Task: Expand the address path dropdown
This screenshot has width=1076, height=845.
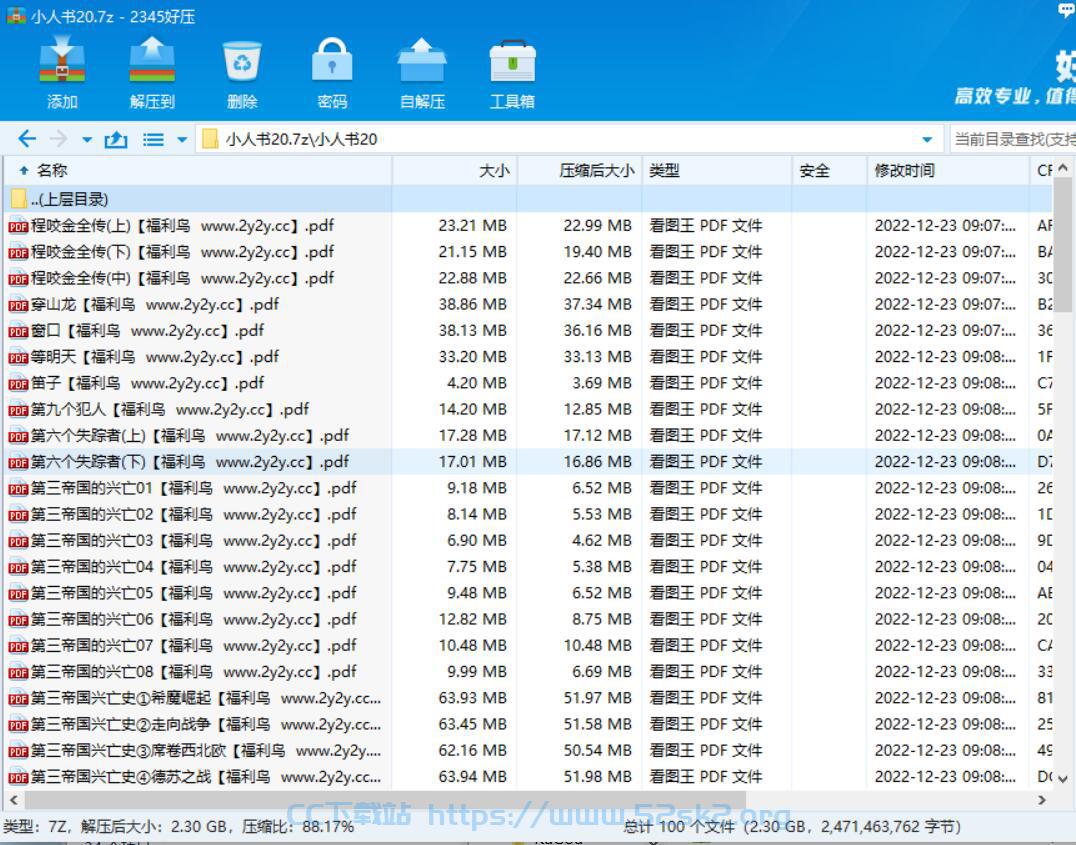Action: [x=927, y=140]
